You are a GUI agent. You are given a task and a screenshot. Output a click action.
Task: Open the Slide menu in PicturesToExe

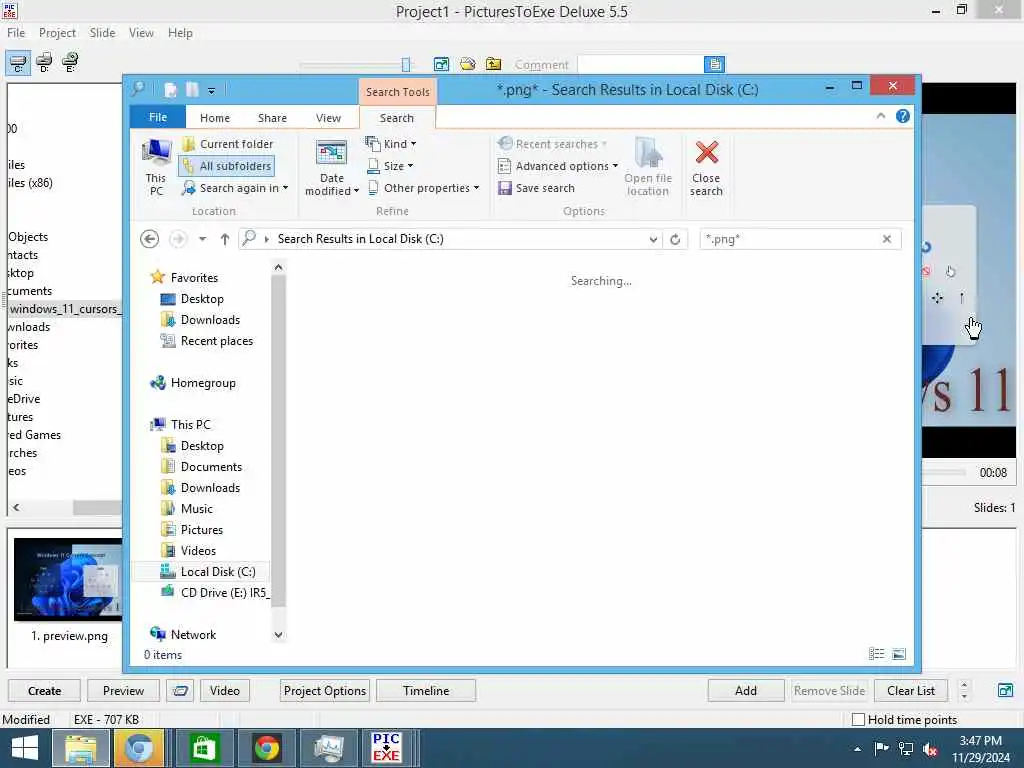[x=102, y=33]
